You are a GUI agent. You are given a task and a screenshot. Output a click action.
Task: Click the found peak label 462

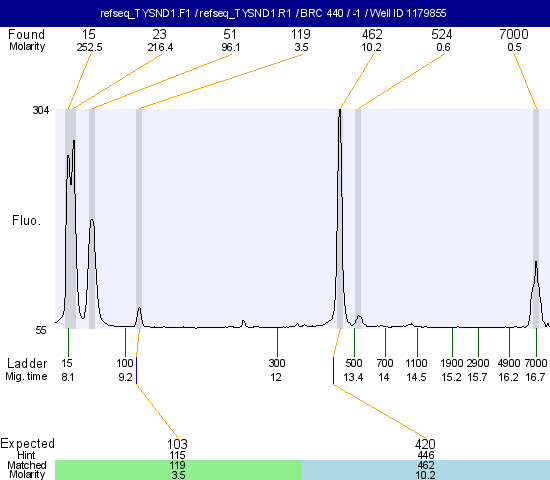[x=372, y=34]
